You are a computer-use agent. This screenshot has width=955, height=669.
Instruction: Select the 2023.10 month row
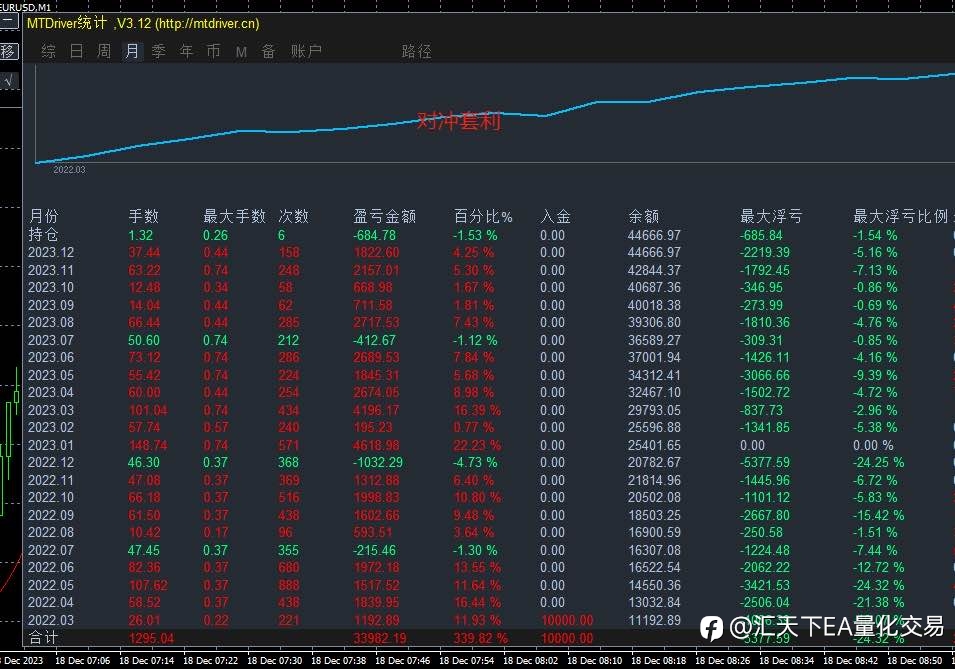tap(51, 287)
